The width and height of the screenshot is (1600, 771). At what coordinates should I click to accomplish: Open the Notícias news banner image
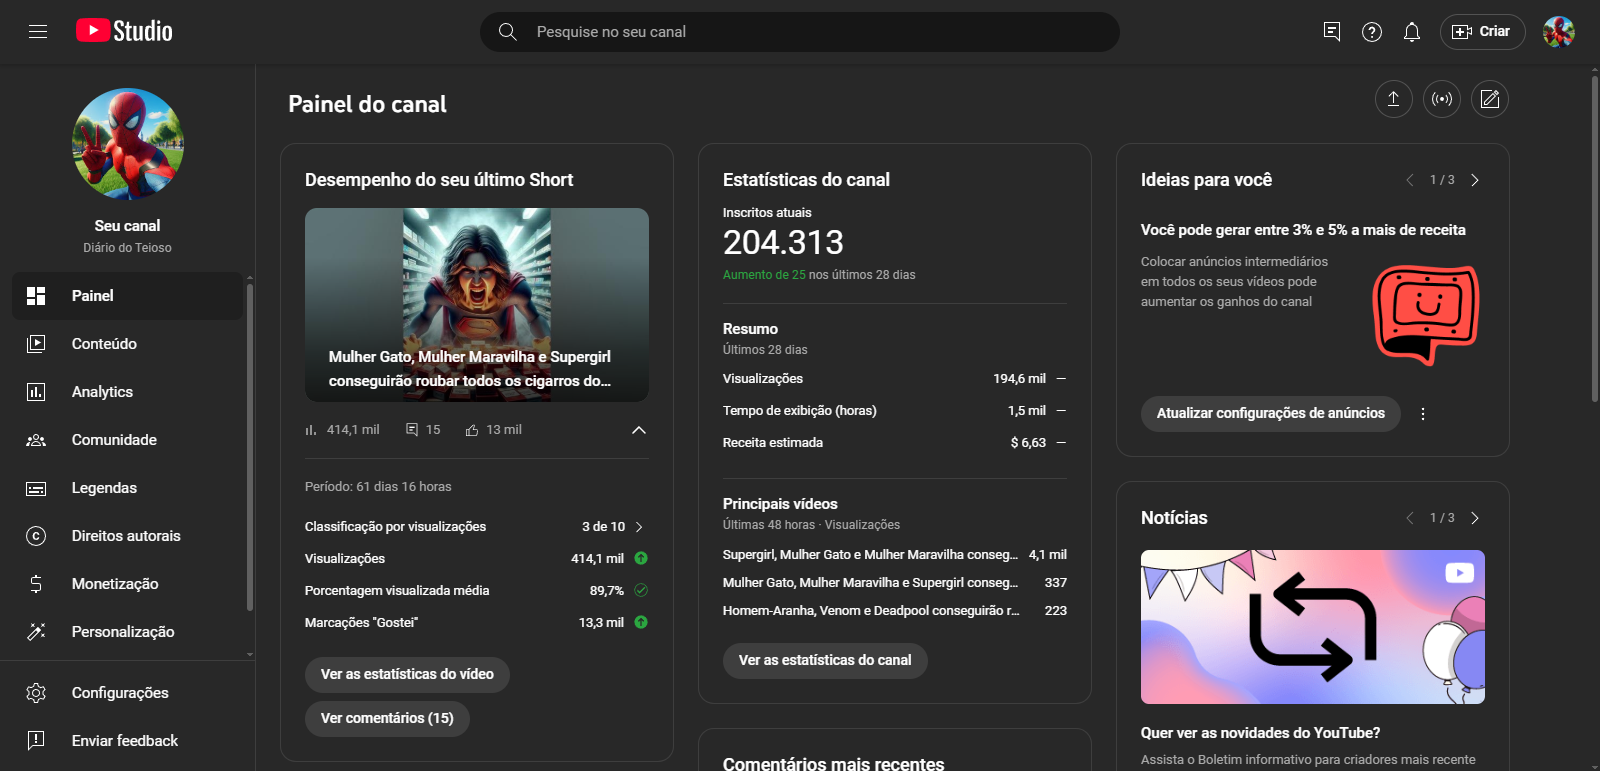pyautogui.click(x=1313, y=627)
